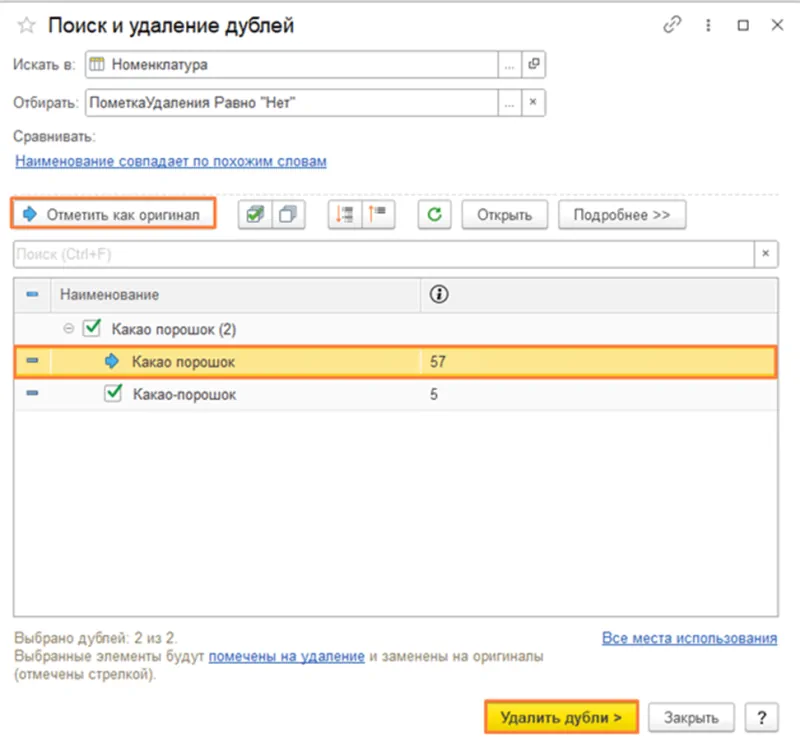Open Подробнее to show details
This screenshot has width=800, height=743.
[622, 213]
